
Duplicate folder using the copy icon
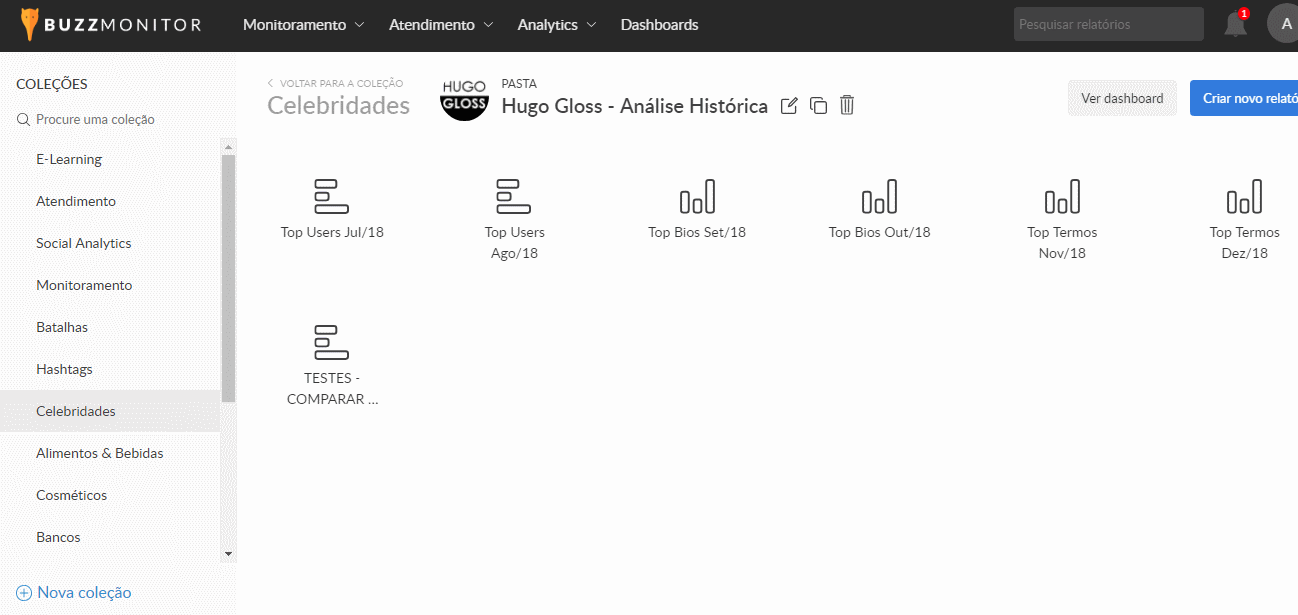818,106
